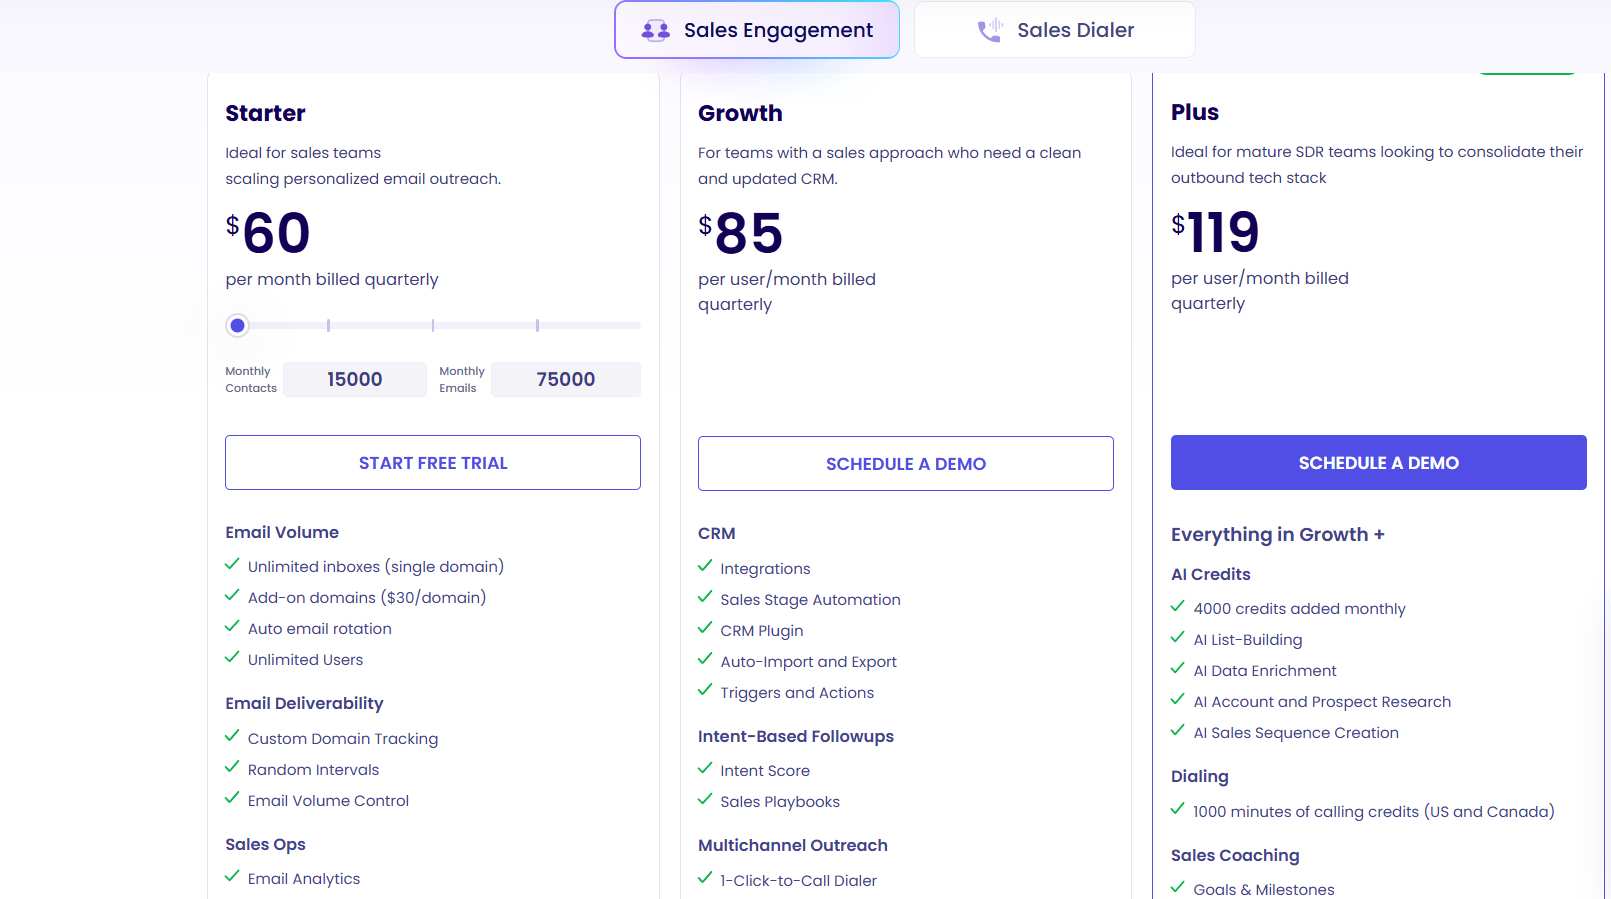
Task: Click the checkmark beside Integrations
Action: [705, 566]
